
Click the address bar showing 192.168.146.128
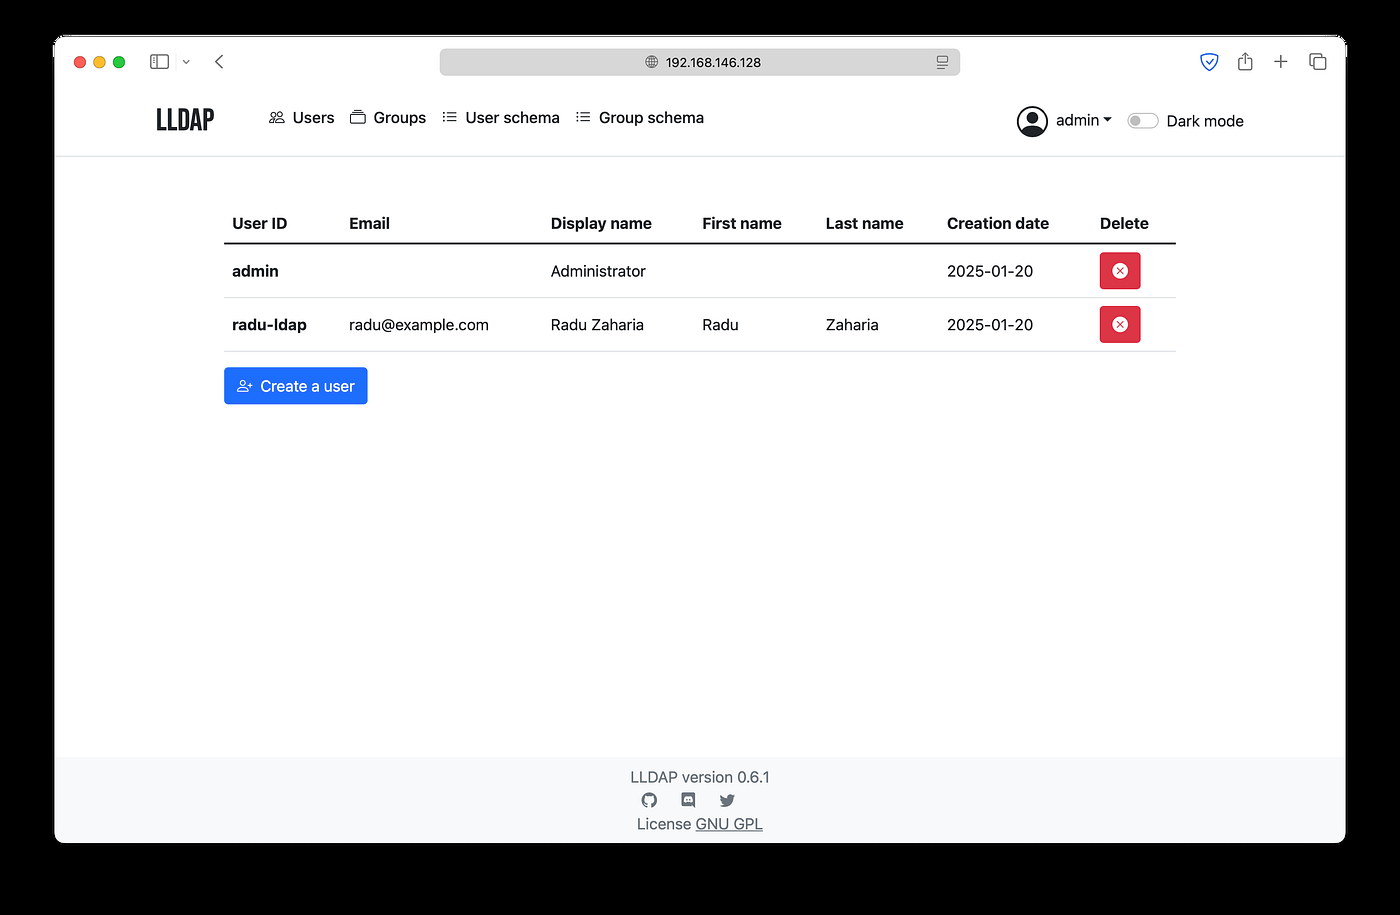click(x=700, y=62)
